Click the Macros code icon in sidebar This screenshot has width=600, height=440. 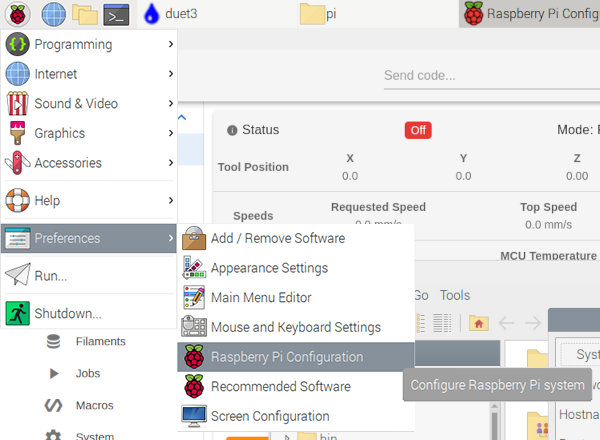pos(53,406)
